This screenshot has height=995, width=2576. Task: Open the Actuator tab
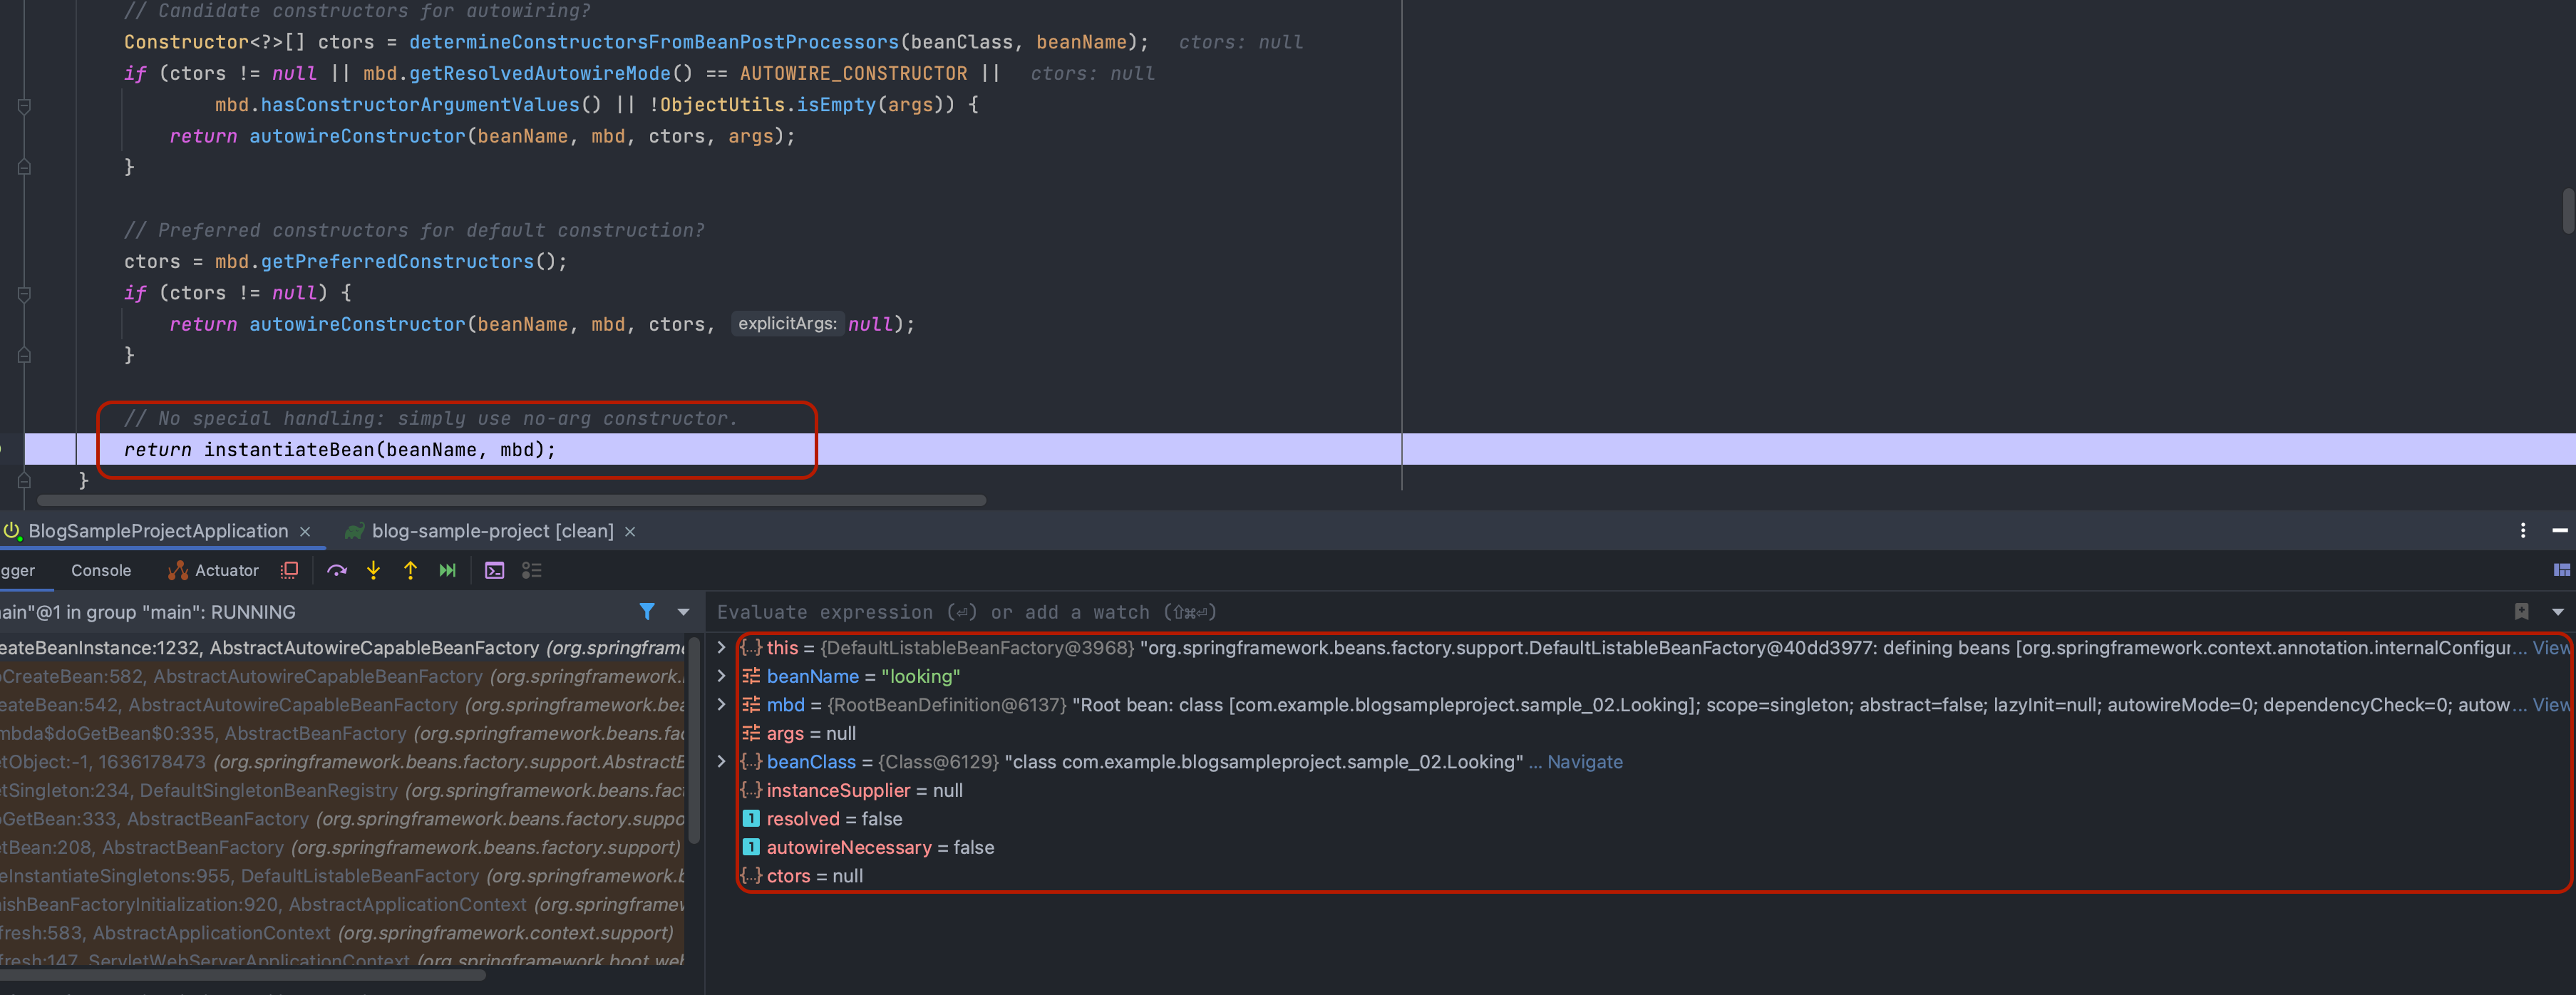pos(214,570)
